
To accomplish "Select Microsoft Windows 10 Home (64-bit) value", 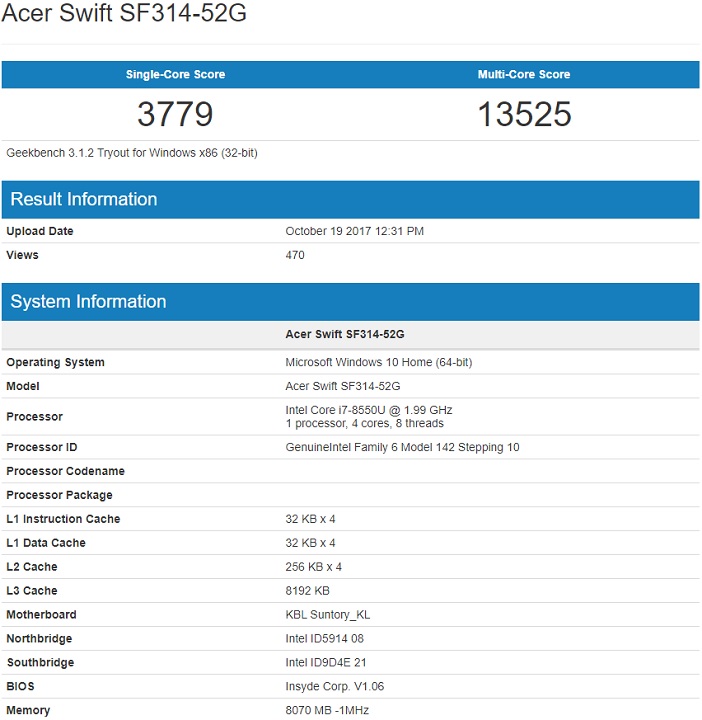I will pos(379,362).
